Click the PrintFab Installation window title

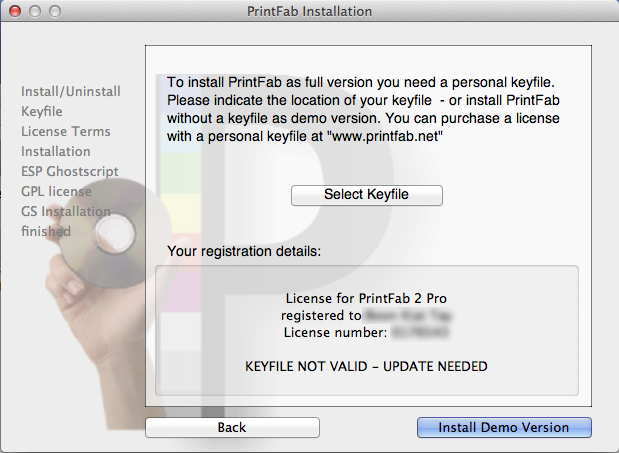[x=309, y=11]
